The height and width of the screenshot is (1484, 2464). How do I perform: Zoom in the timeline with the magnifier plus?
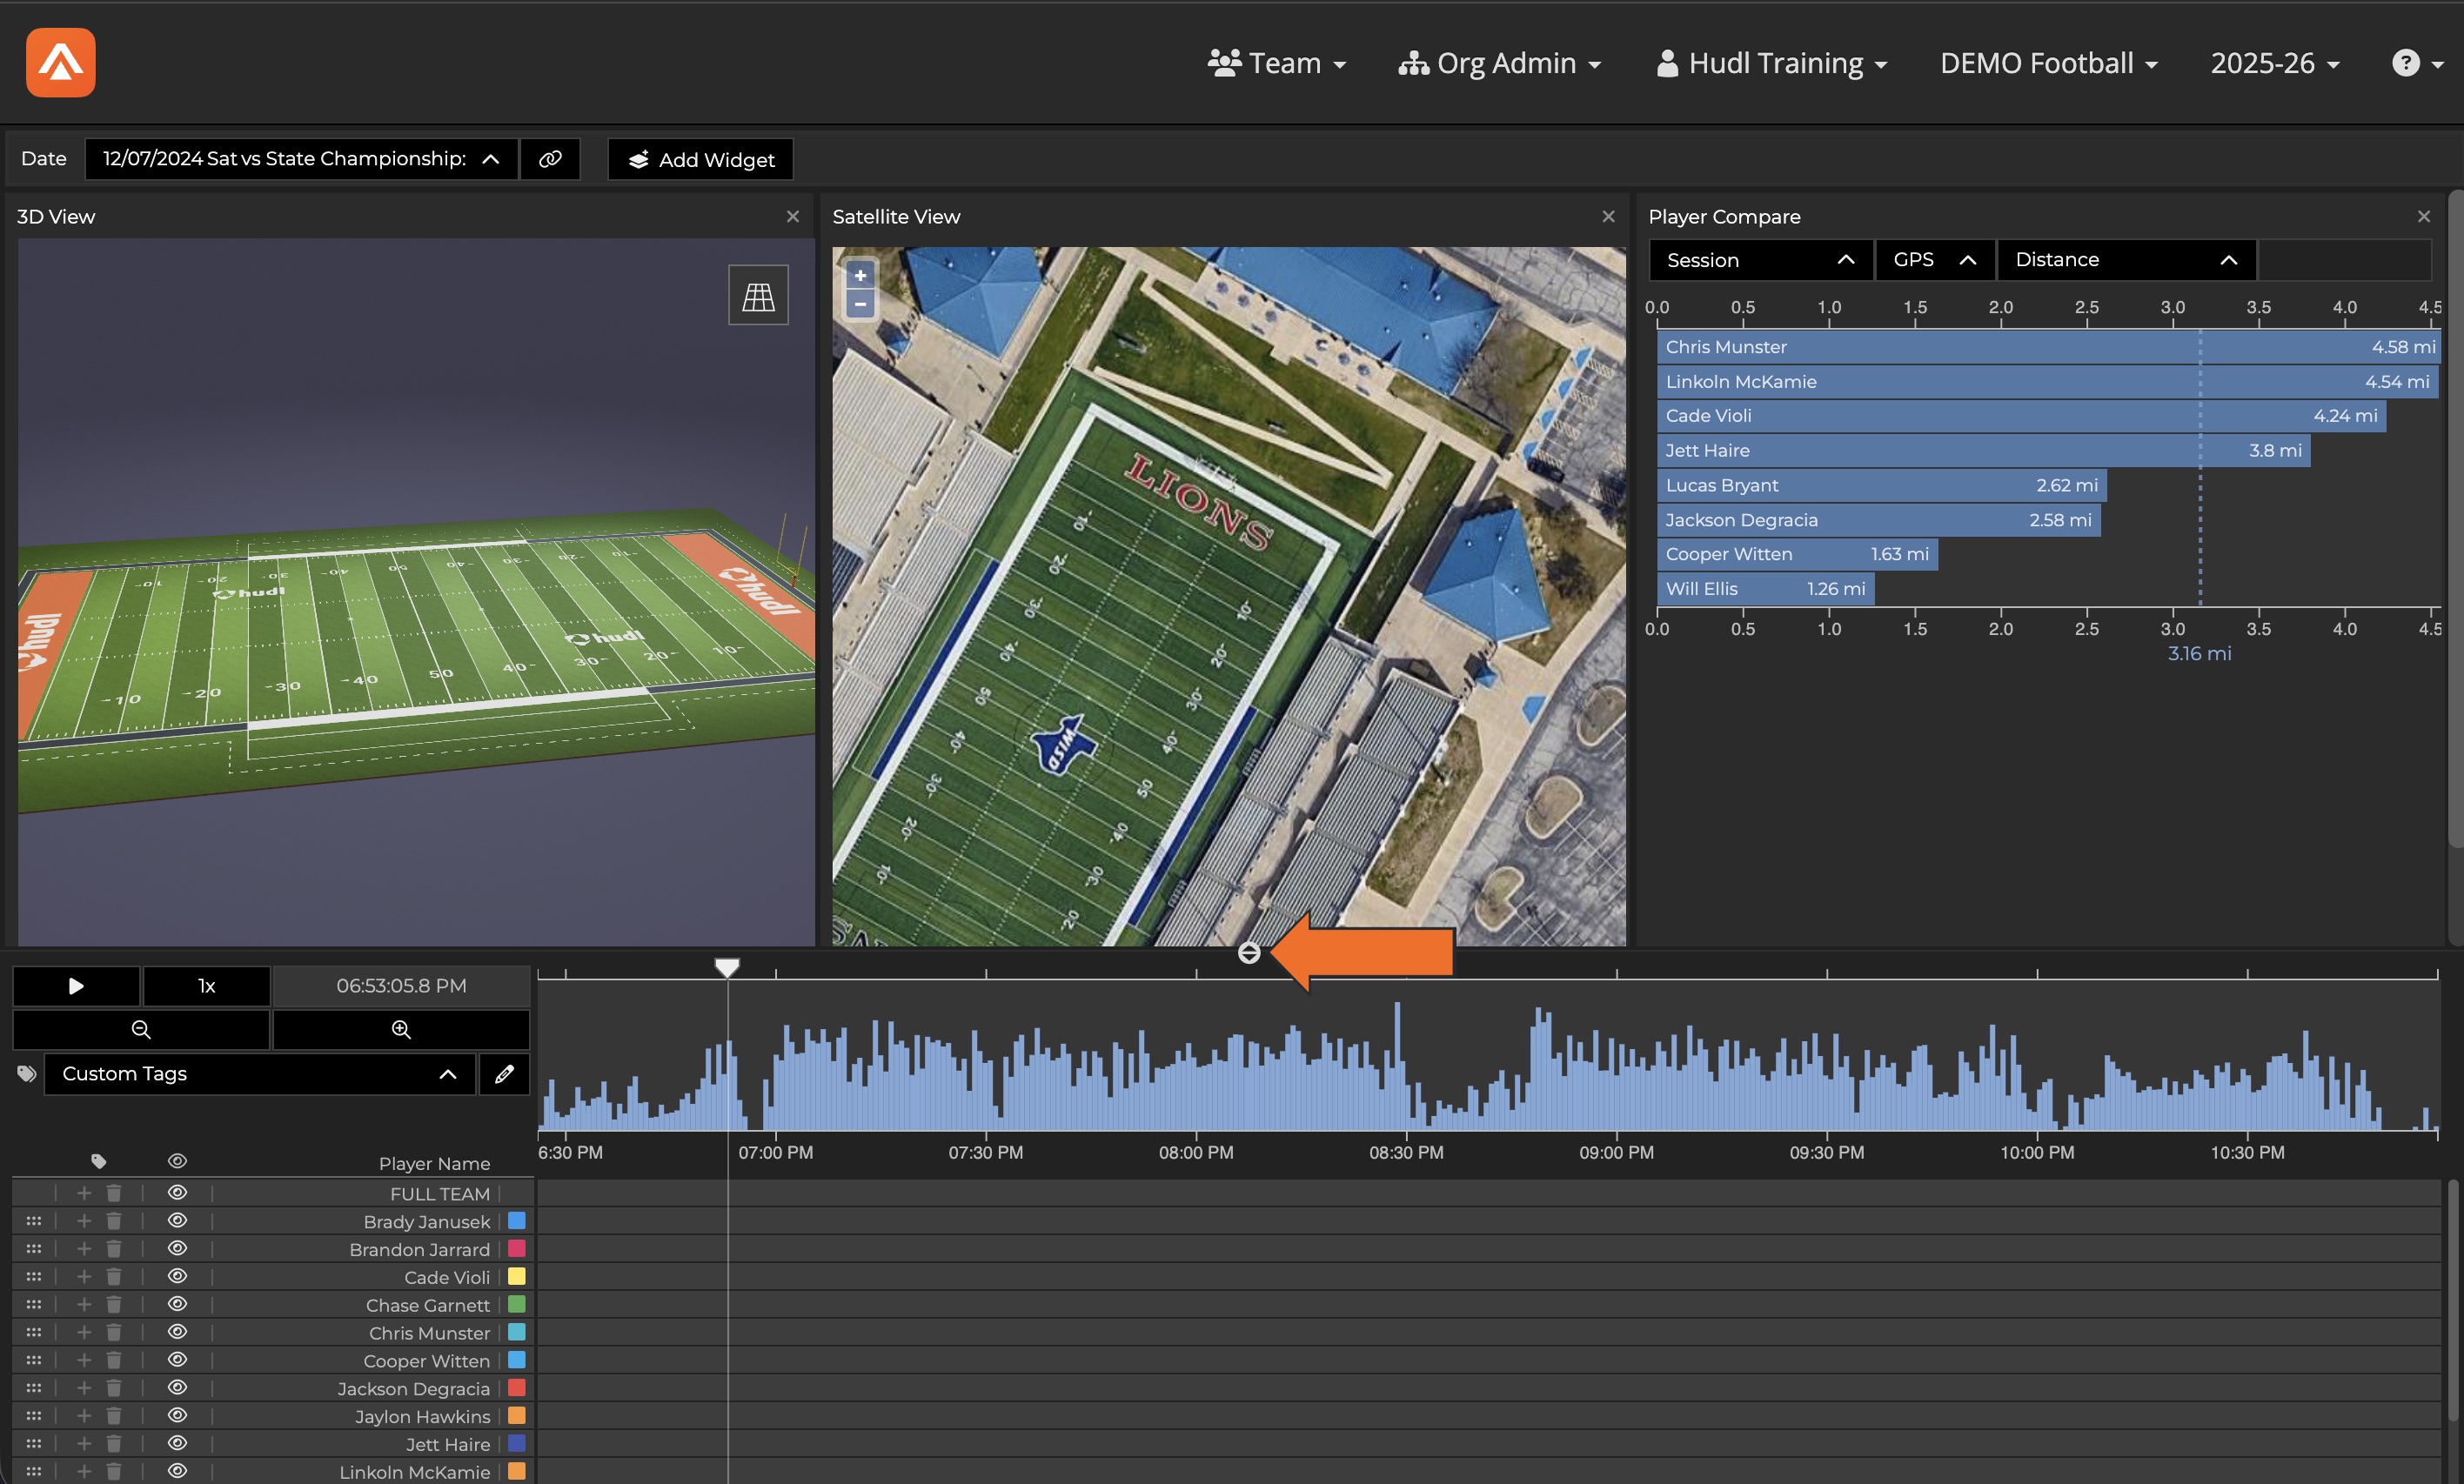pyautogui.click(x=401, y=1029)
